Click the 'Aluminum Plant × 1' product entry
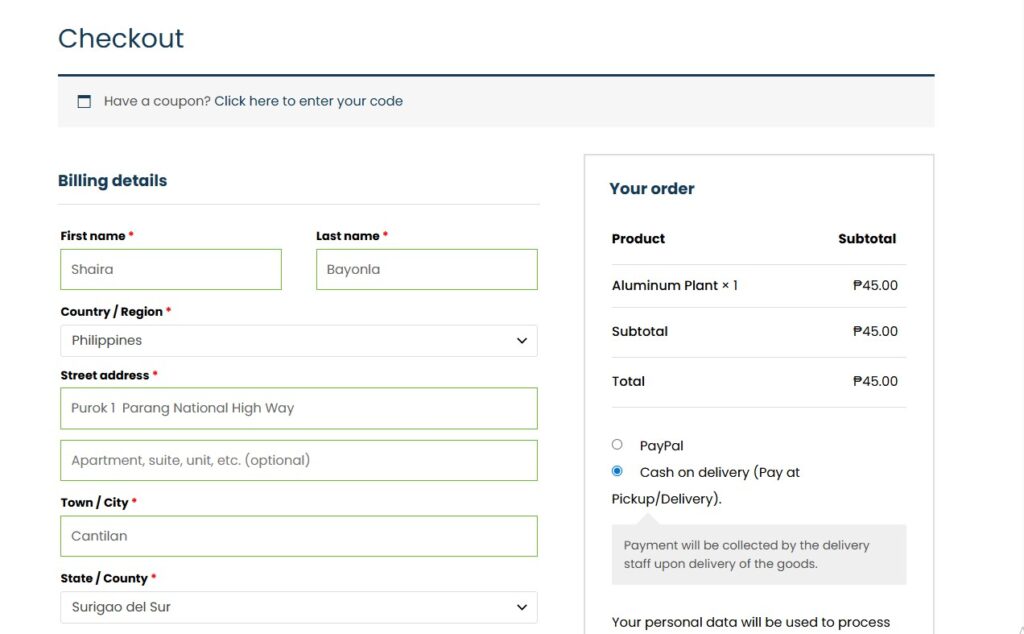Viewport: 1024px width, 634px height. (674, 286)
